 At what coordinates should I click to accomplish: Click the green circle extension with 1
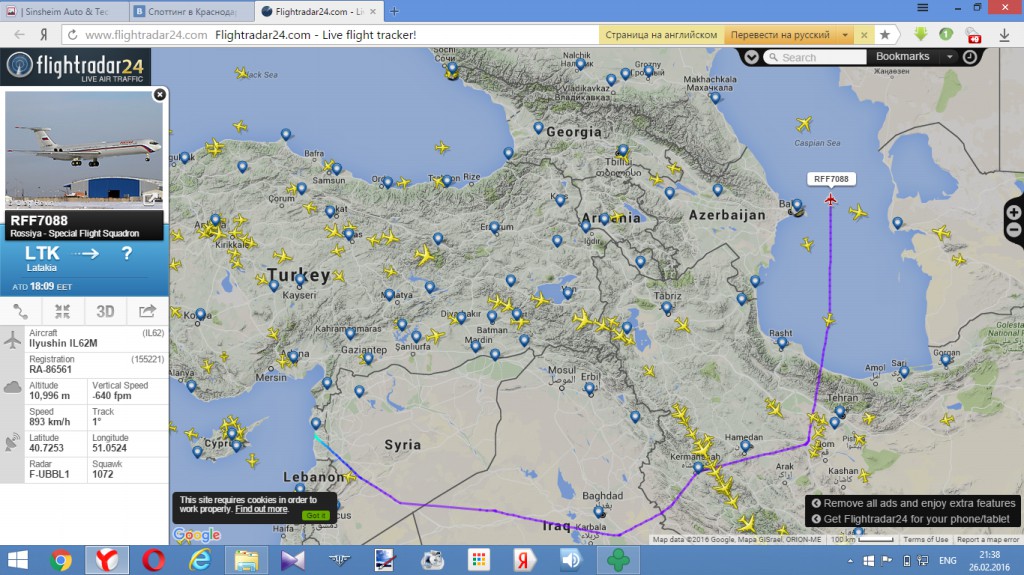(946, 34)
